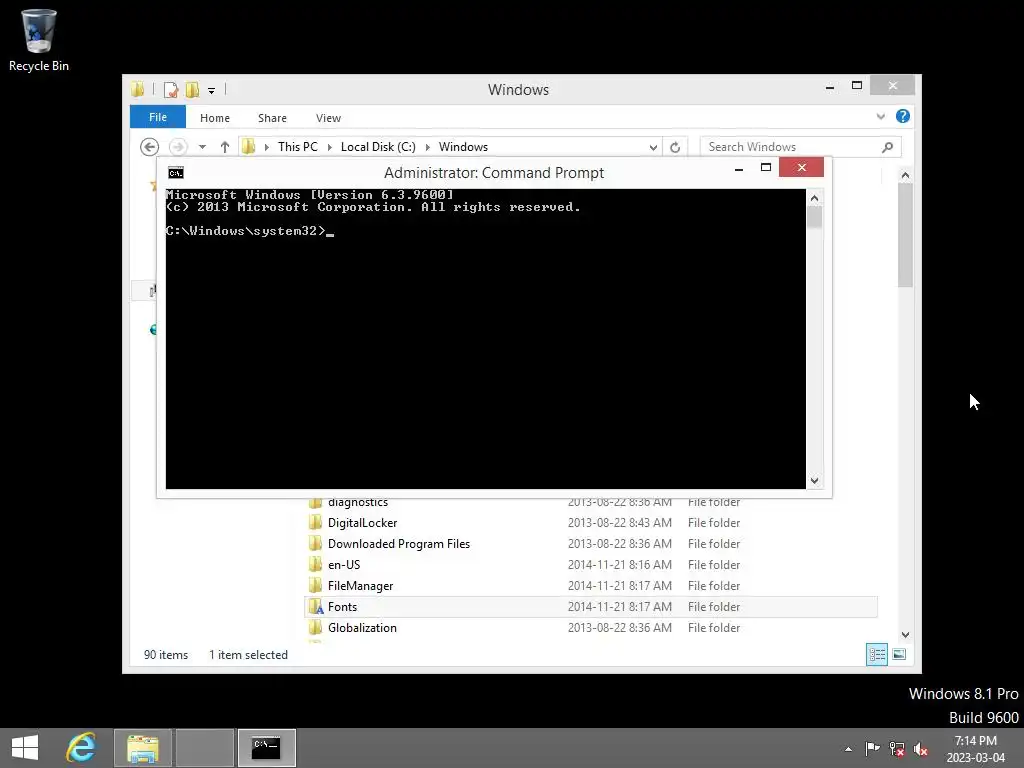The height and width of the screenshot is (768, 1024).
Task: Click the en-US folder icon
Action: tap(316, 564)
